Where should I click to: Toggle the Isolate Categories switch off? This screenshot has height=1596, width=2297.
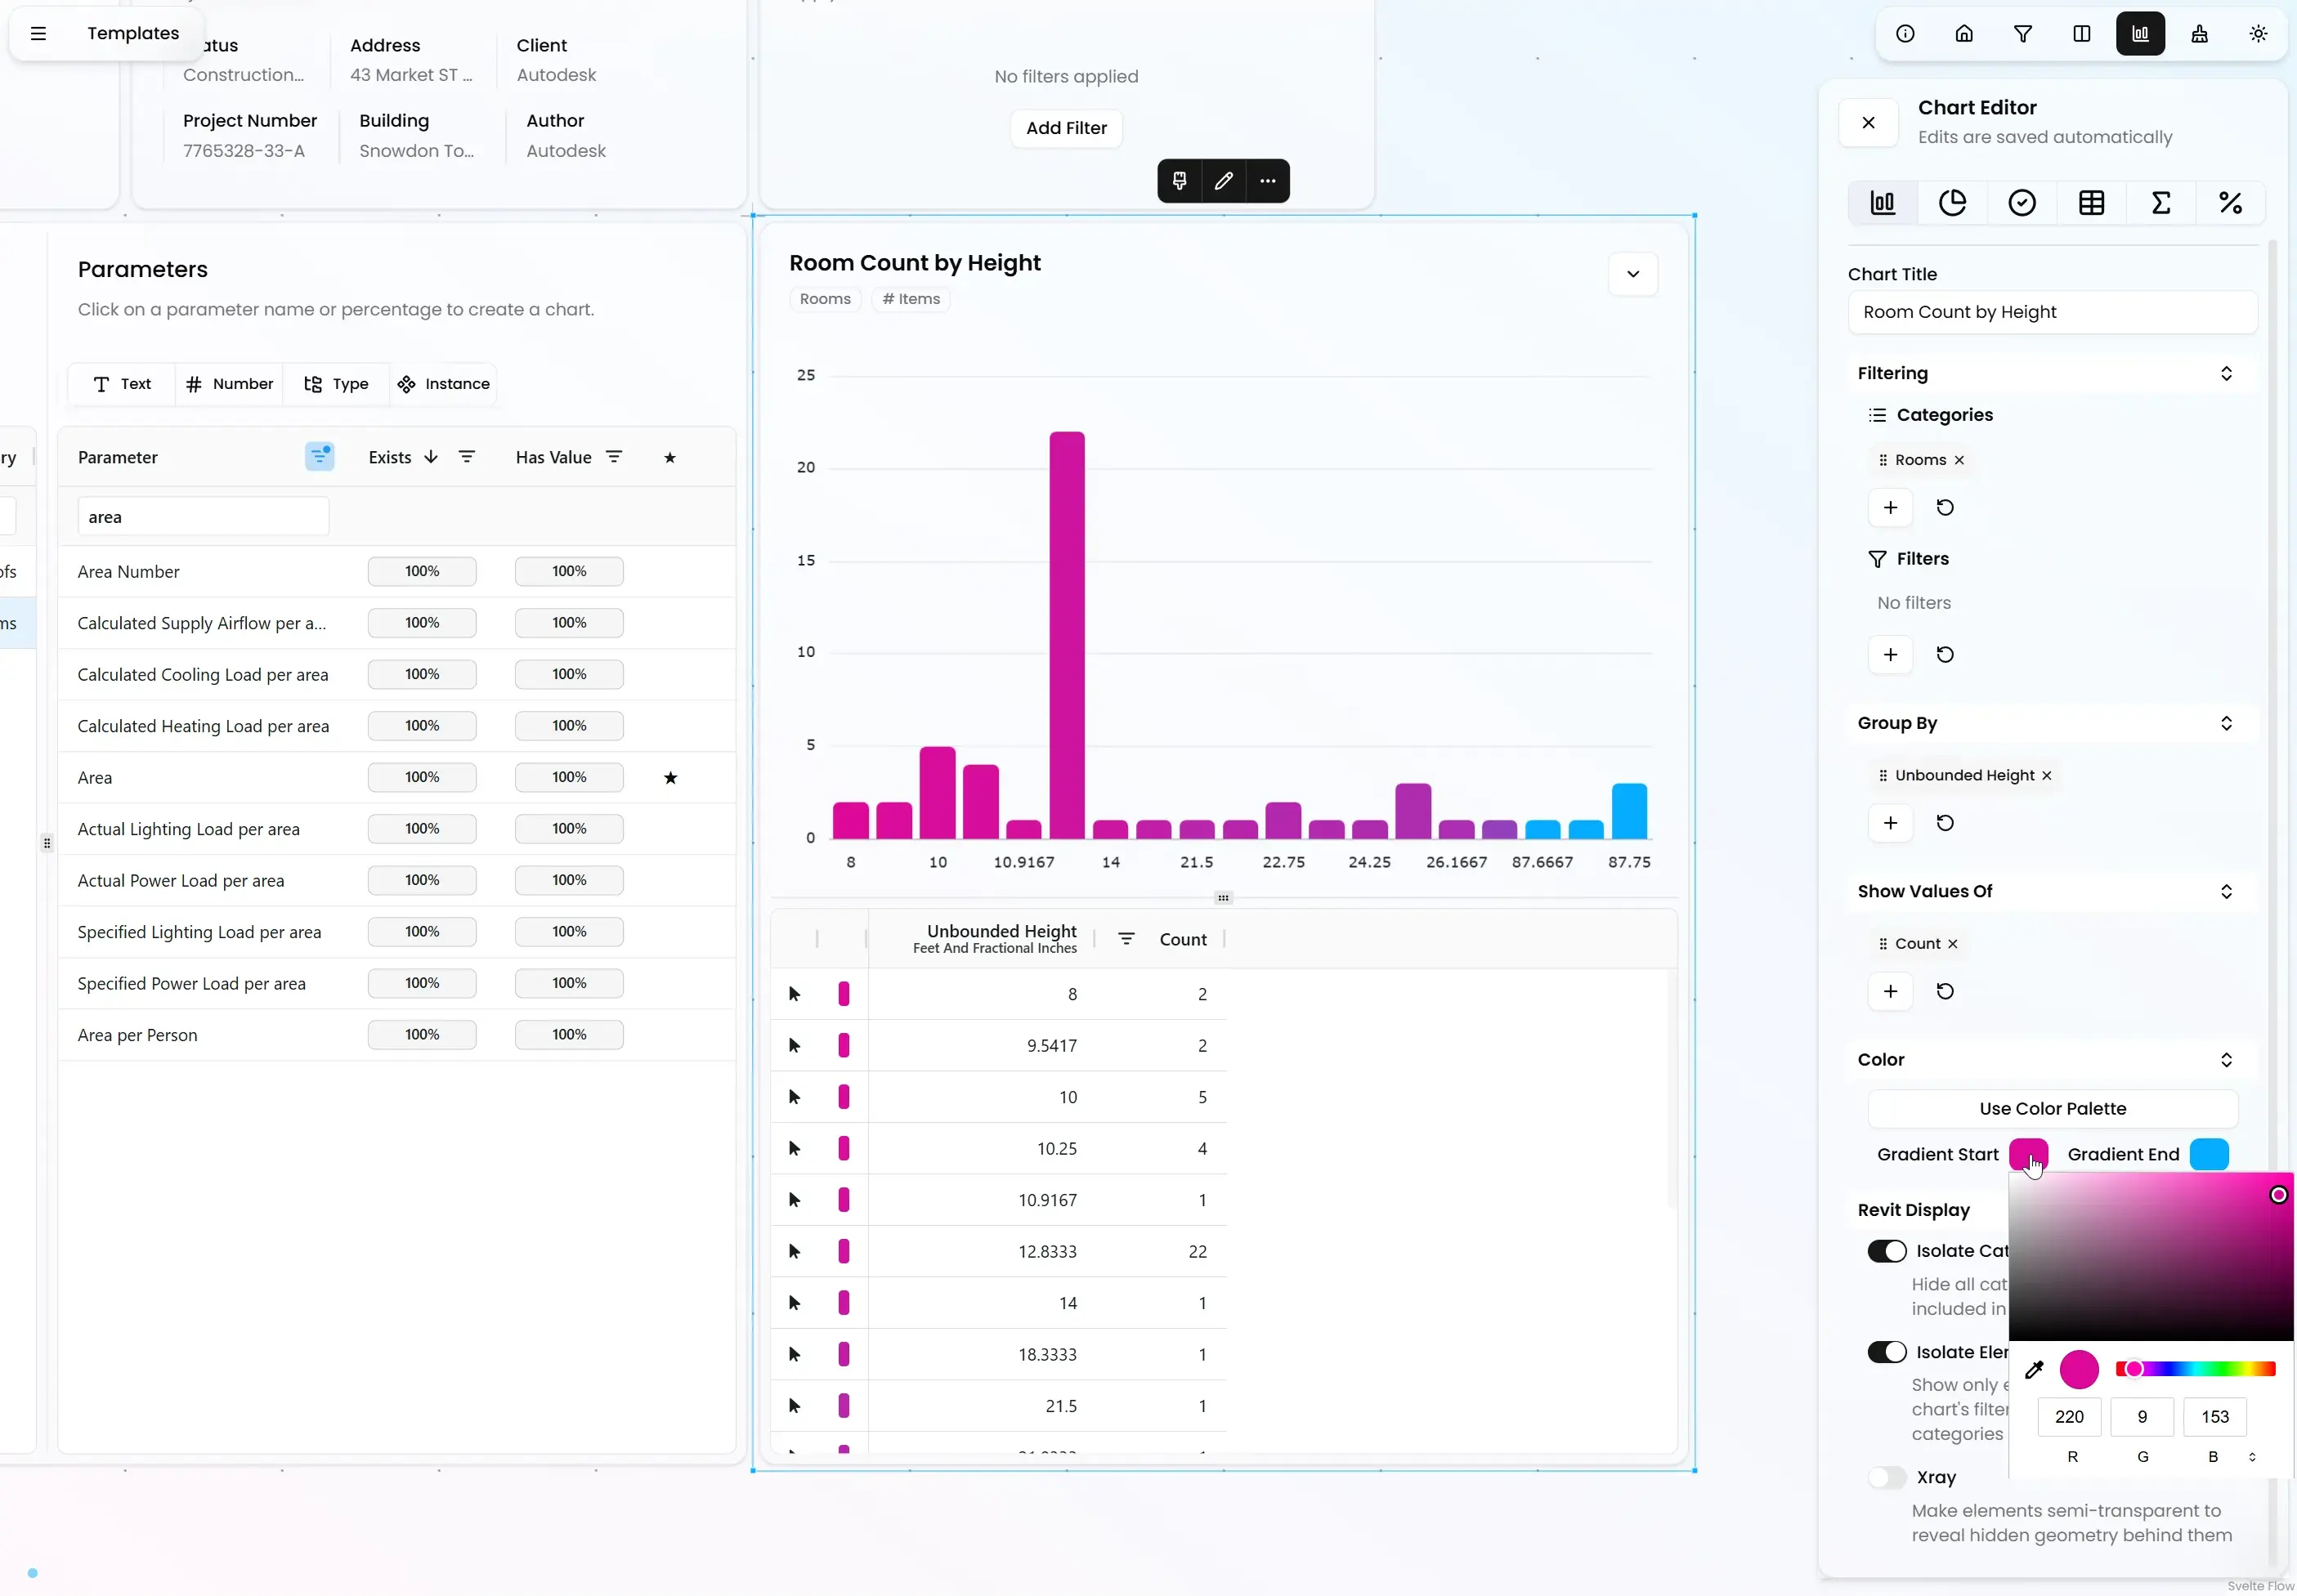pyautogui.click(x=1887, y=1251)
